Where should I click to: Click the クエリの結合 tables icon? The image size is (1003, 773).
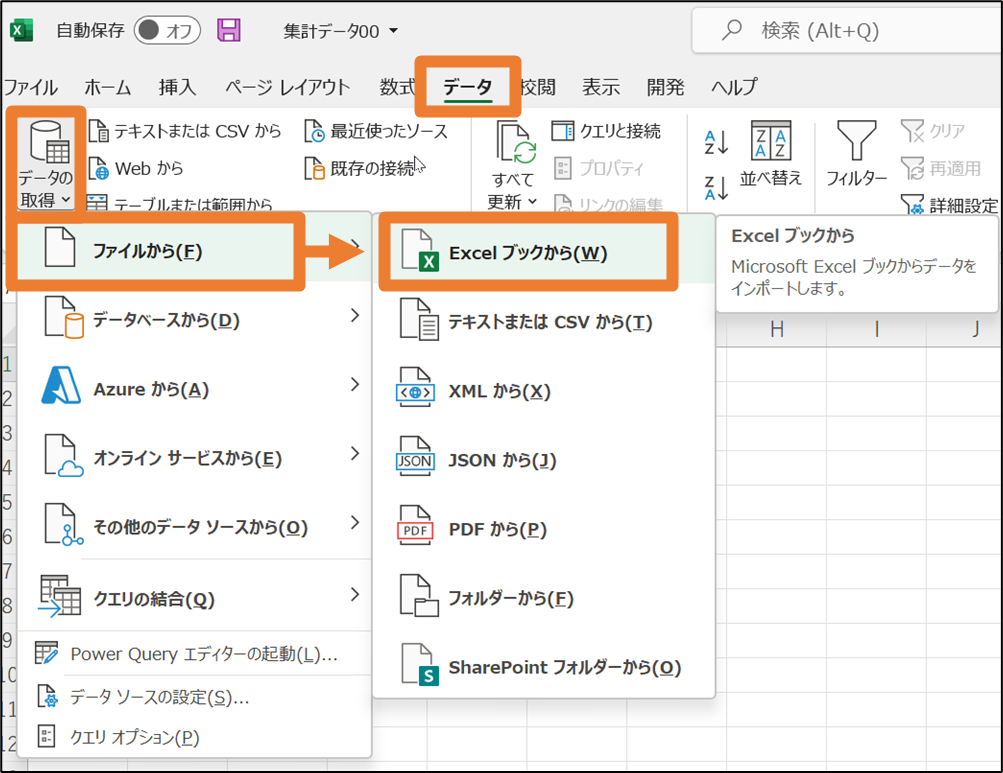pyautogui.click(x=59, y=596)
